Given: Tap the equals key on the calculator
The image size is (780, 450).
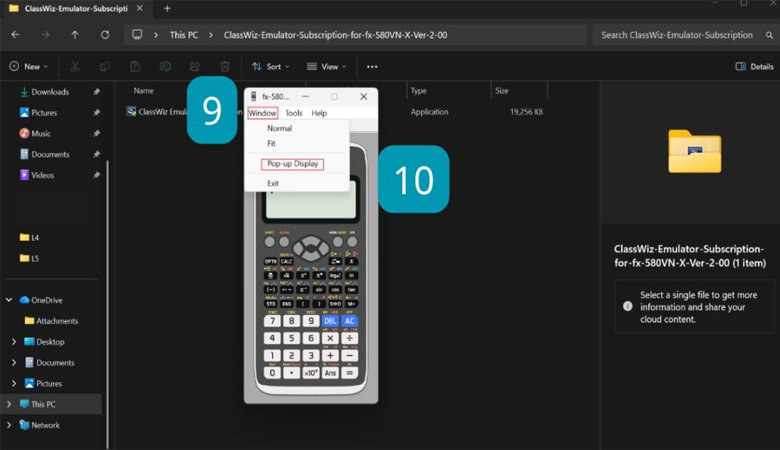Looking at the screenshot, I should pos(350,372).
